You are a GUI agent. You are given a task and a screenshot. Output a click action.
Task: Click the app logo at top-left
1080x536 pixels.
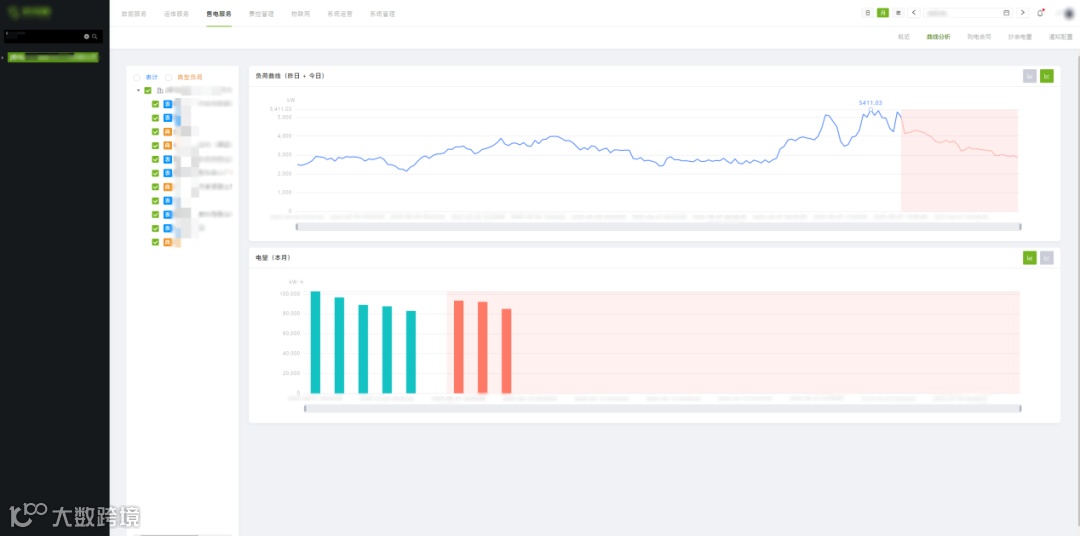click(31, 12)
